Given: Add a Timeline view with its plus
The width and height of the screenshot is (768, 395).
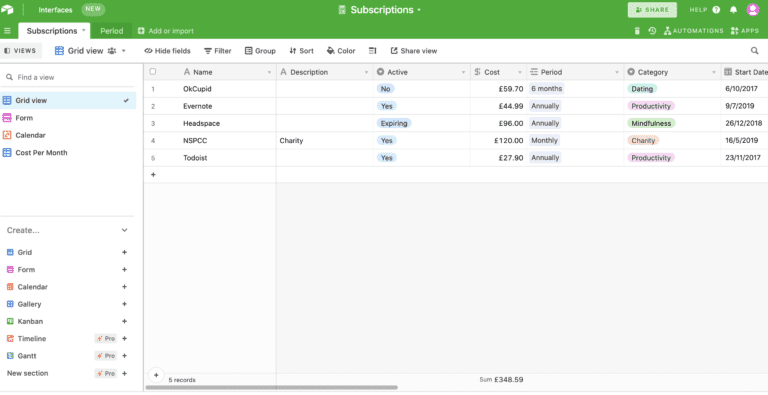Looking at the screenshot, I should click(x=124, y=339).
